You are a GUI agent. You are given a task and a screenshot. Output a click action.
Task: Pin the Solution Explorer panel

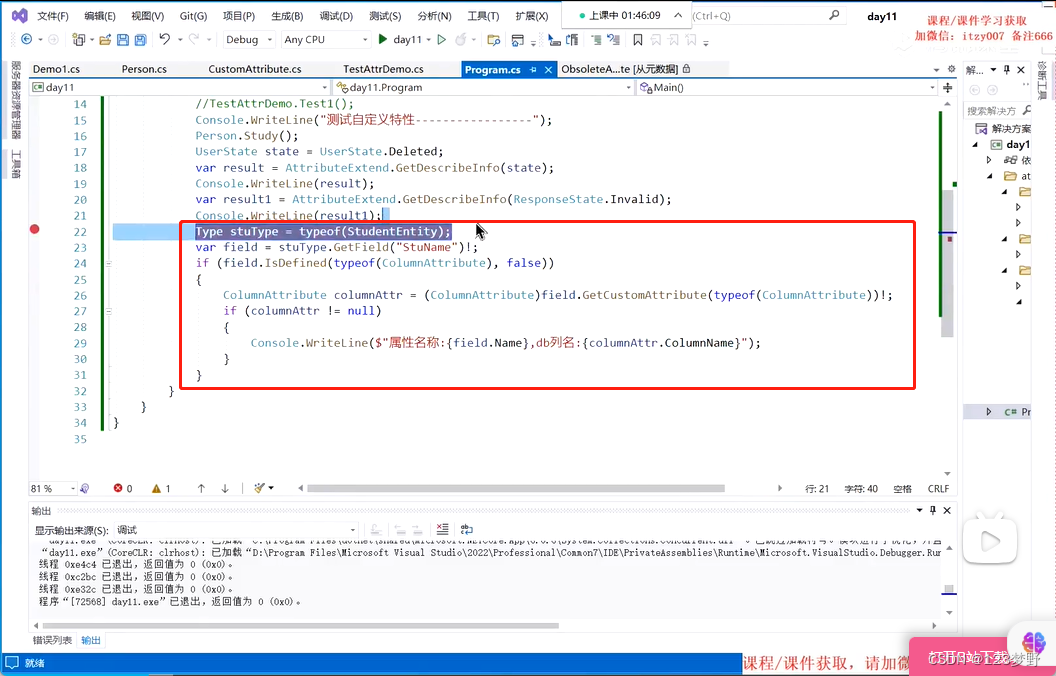tap(1007, 69)
